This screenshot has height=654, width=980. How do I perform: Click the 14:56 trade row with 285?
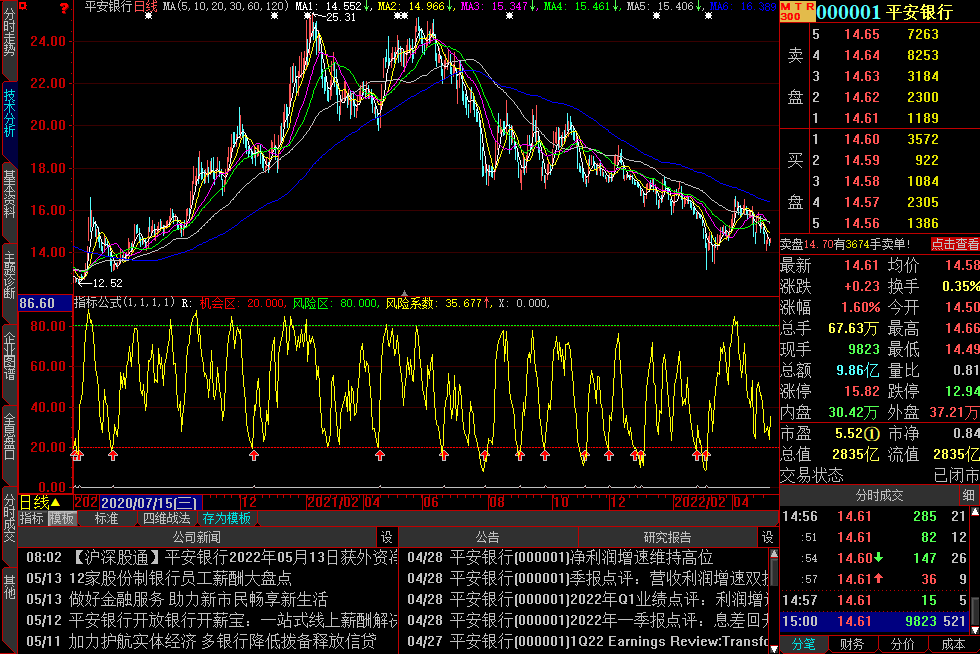[874, 516]
